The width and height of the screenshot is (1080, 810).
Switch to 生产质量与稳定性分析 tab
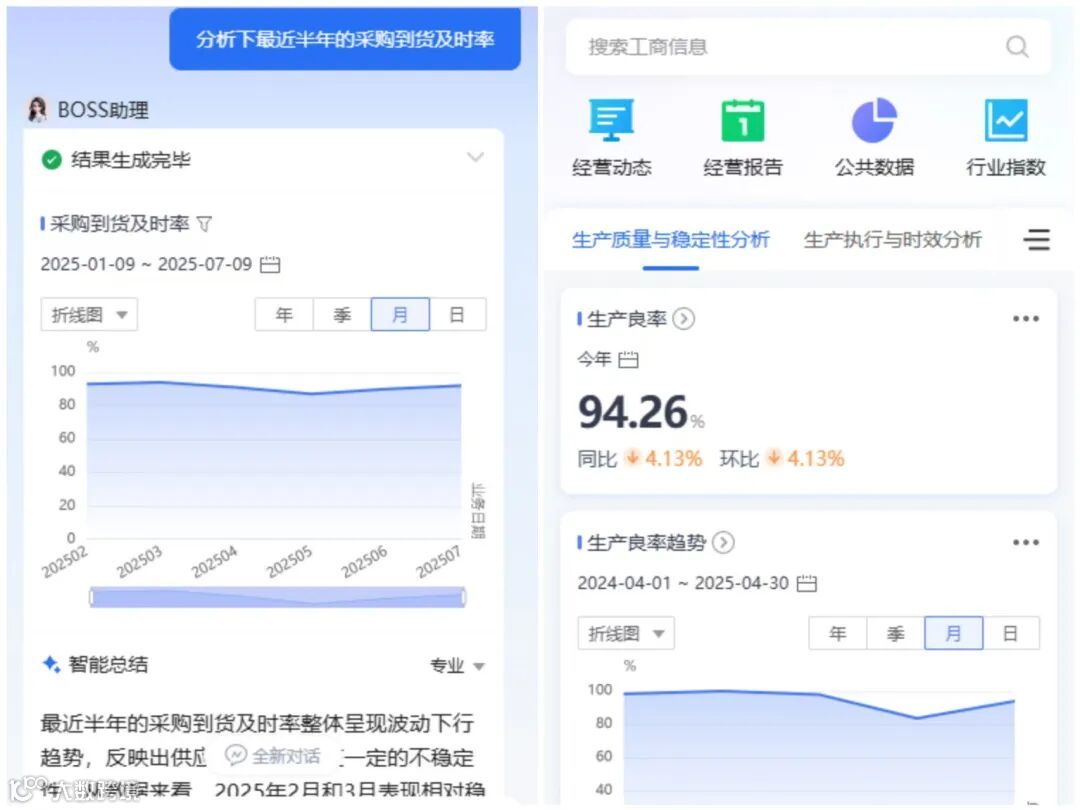pyautogui.click(x=671, y=240)
